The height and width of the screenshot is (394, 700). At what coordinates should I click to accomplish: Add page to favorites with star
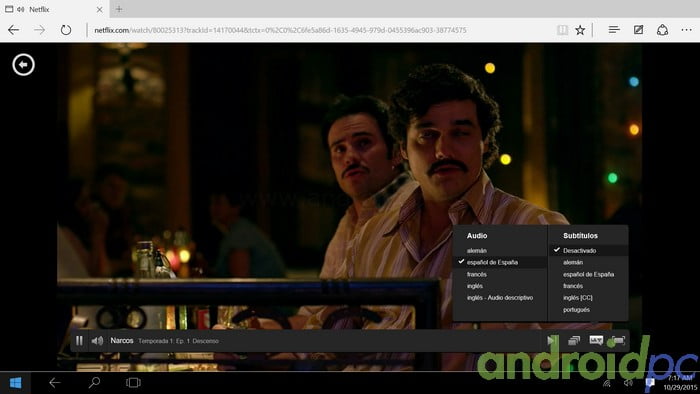[x=580, y=30]
